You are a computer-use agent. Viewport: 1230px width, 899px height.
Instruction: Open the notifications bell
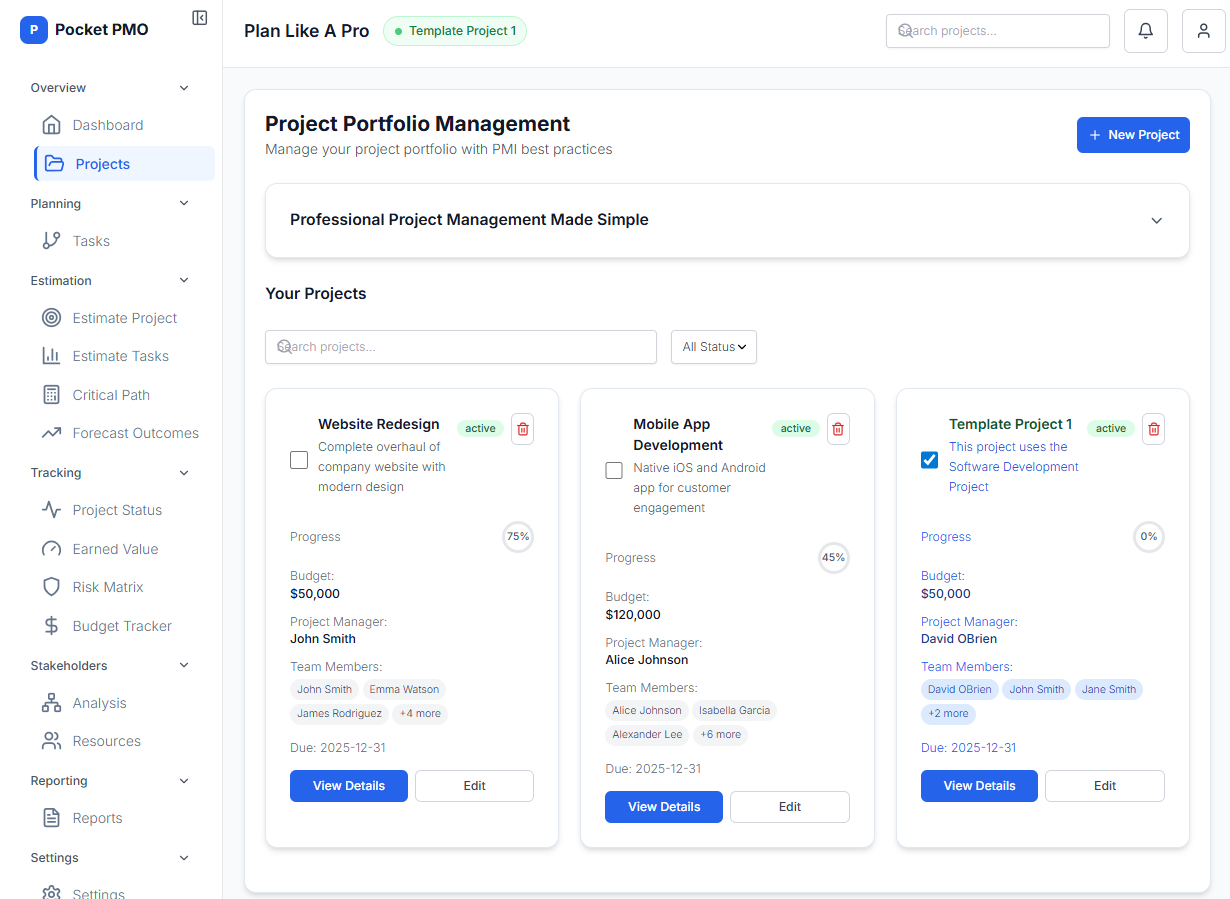click(x=1145, y=30)
